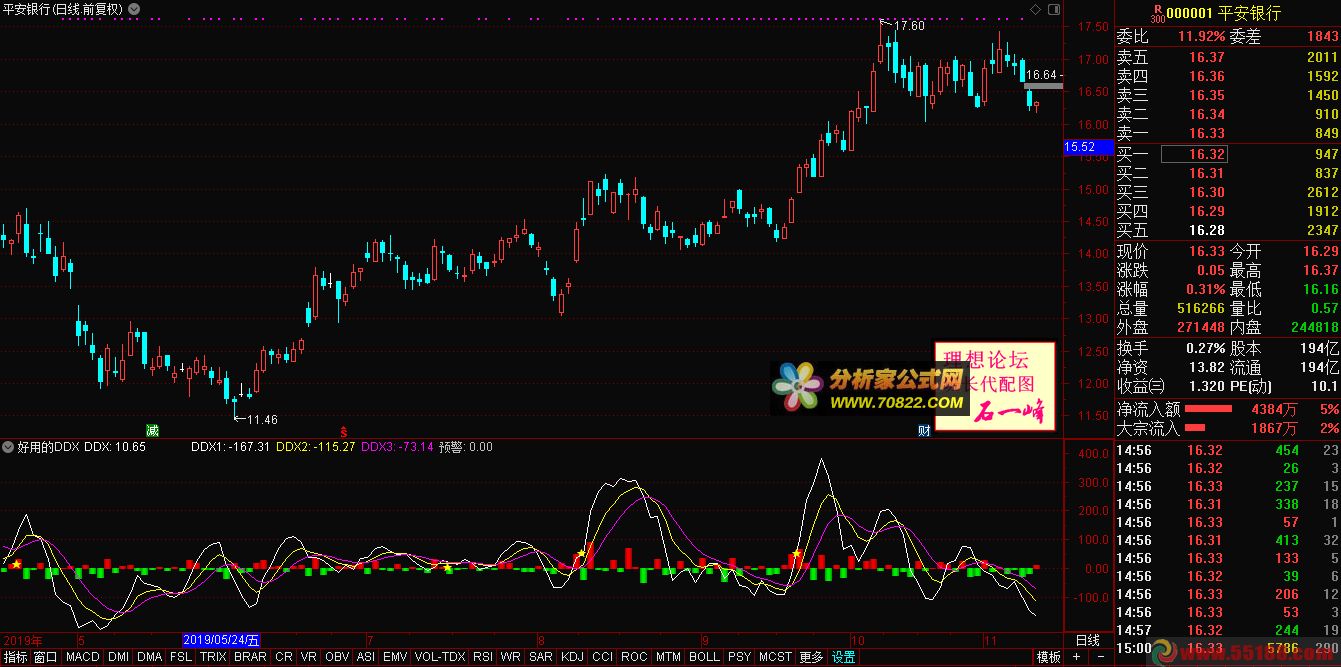This screenshot has height=667, width=1341.
Task: Click the chart title 平安银行(日线,前复权)
Action: 62,9
